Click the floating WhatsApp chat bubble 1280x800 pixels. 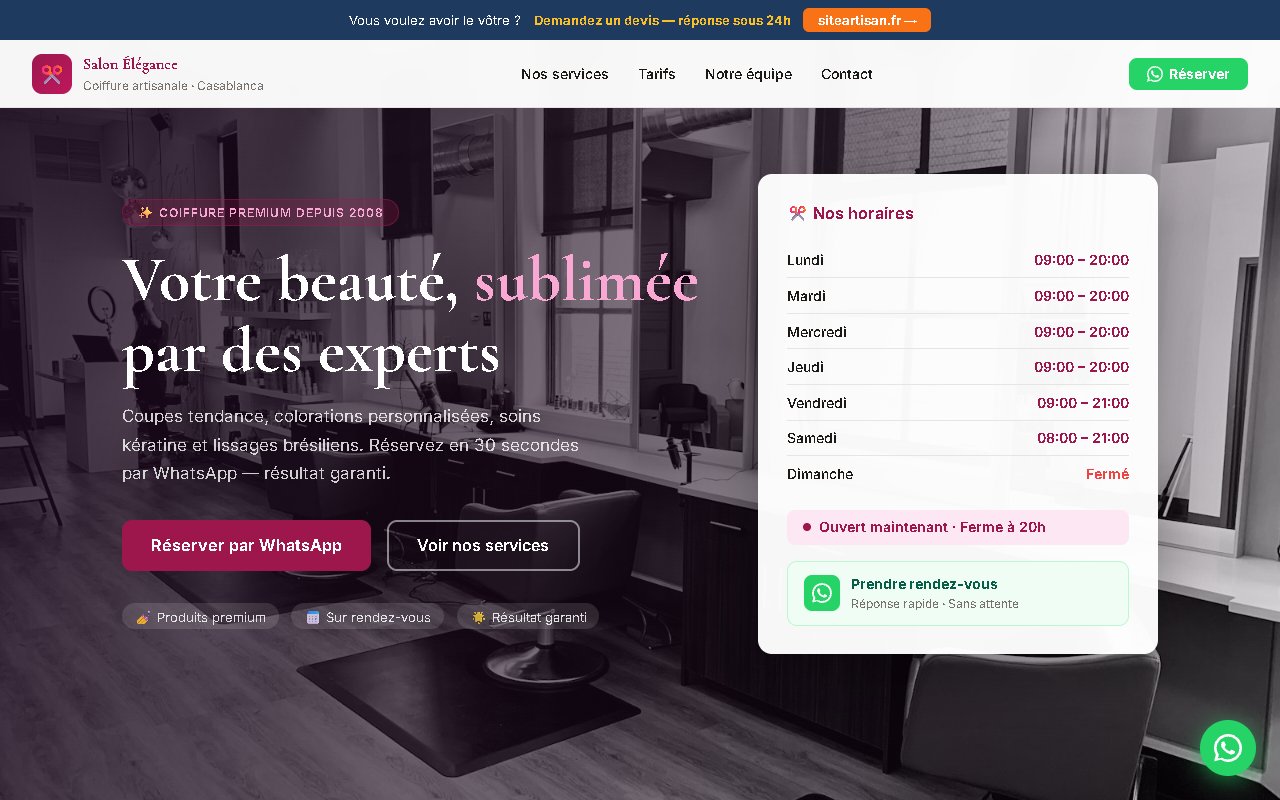(x=1228, y=748)
